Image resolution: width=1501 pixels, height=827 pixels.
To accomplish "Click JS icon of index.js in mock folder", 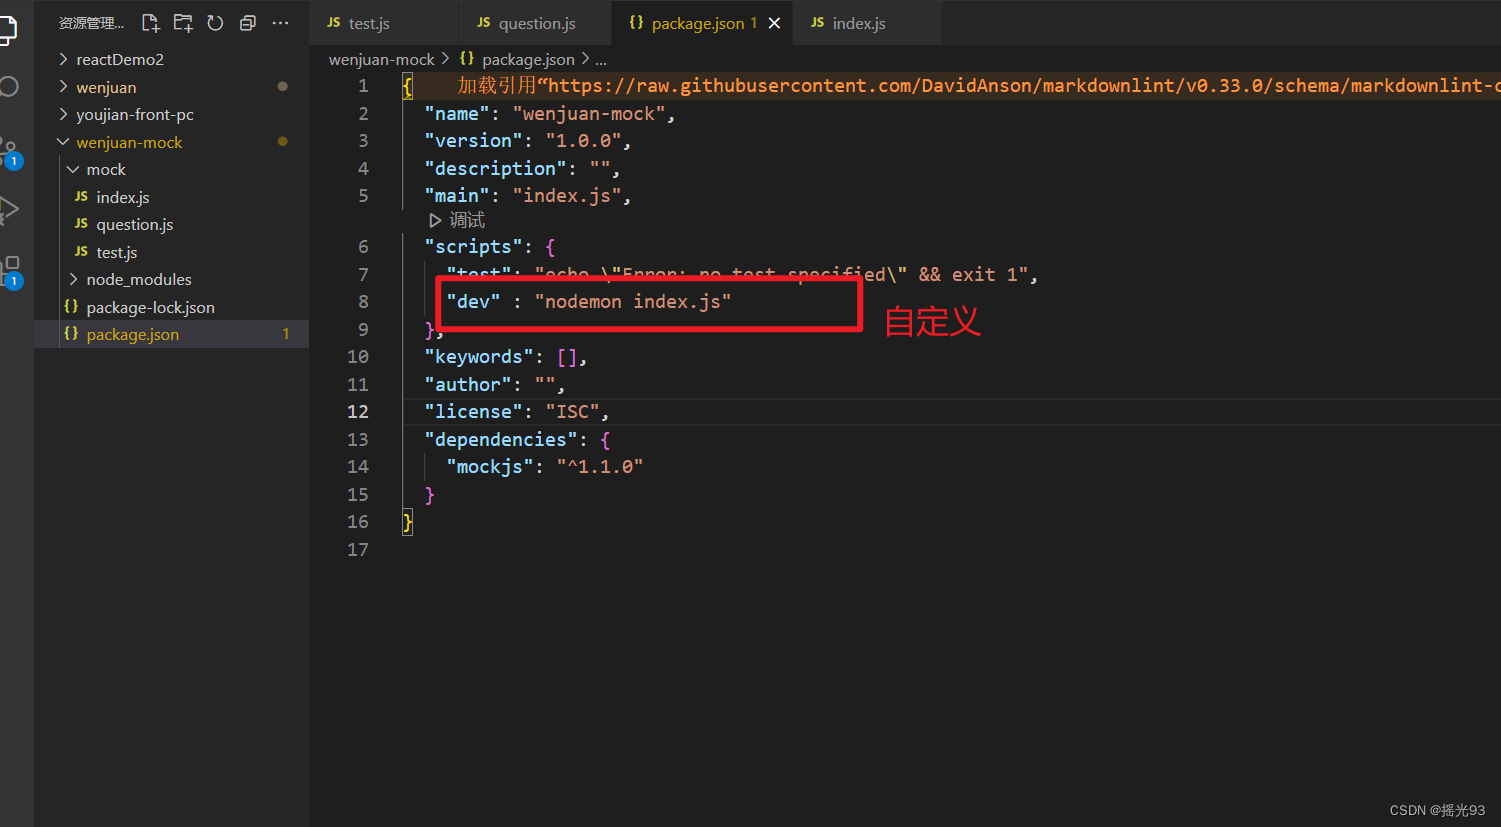I will coord(81,197).
